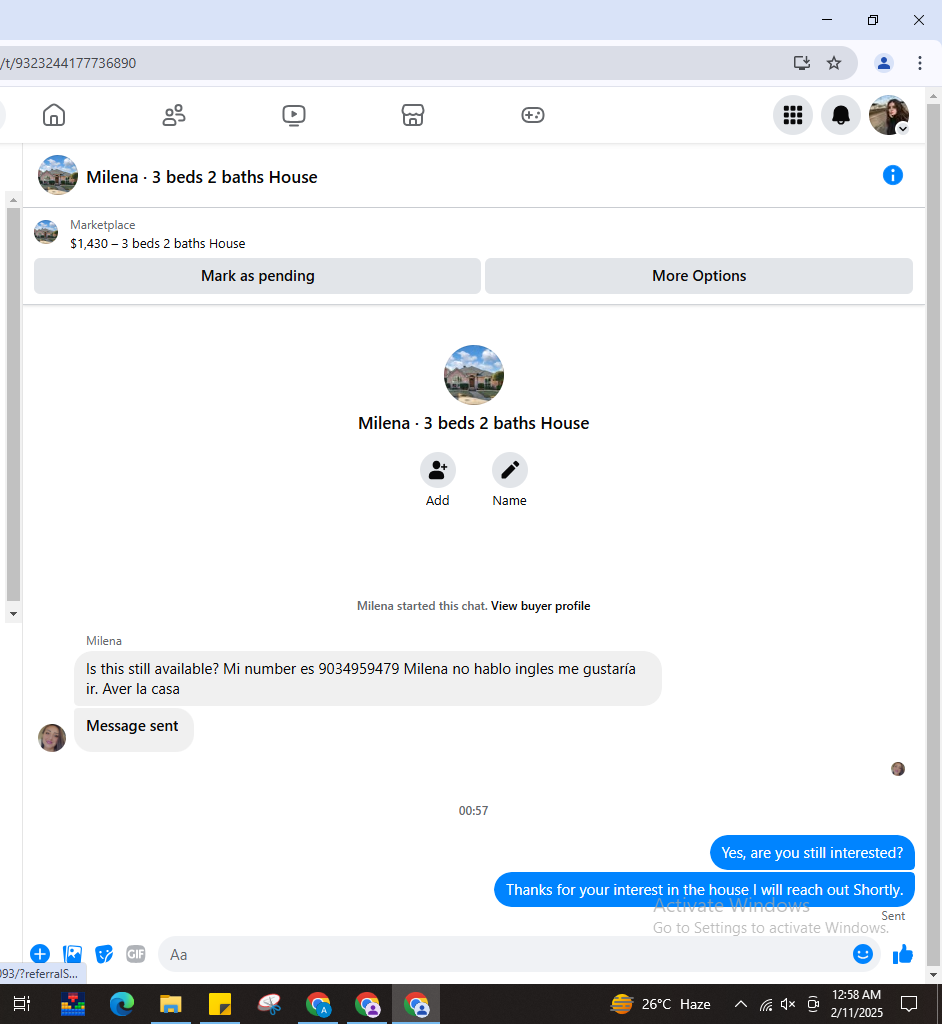Screen dimensions: 942x1024
Task: Click the left sidebar scrollbar up arrow
Action: click(13, 200)
